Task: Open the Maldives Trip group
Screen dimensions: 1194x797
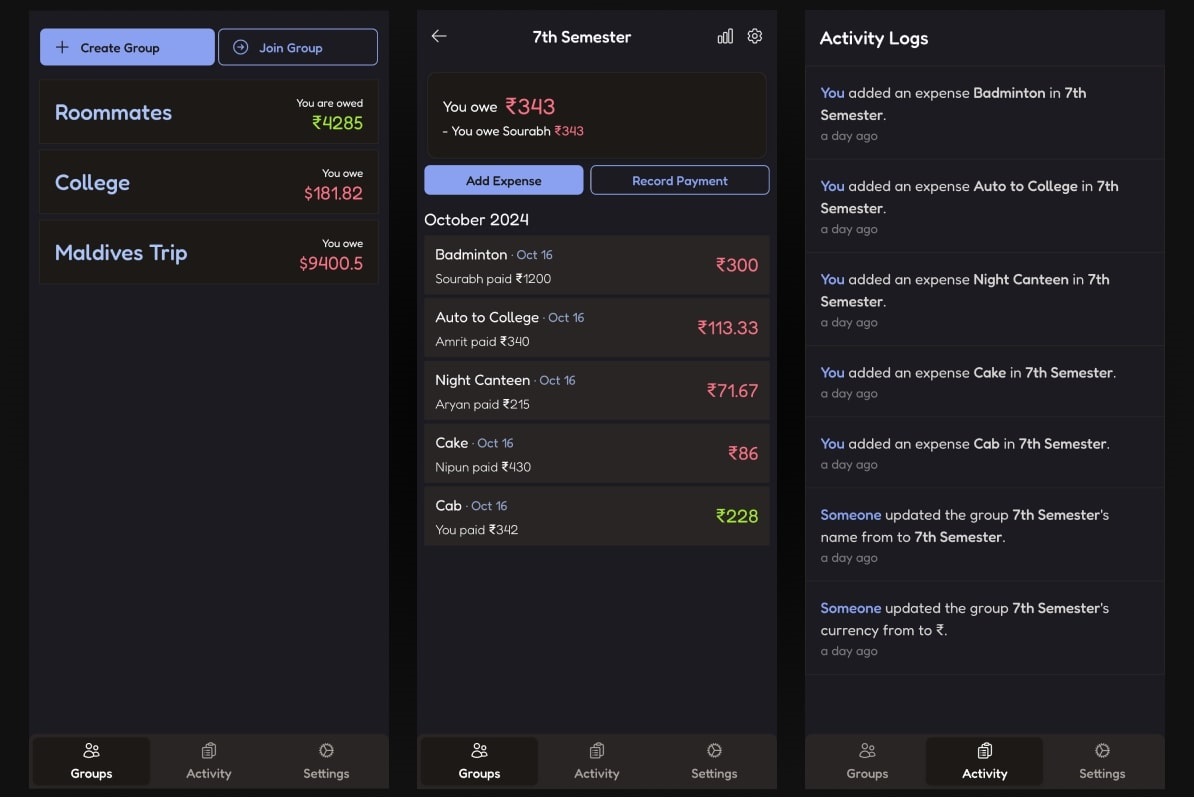Action: (x=208, y=253)
